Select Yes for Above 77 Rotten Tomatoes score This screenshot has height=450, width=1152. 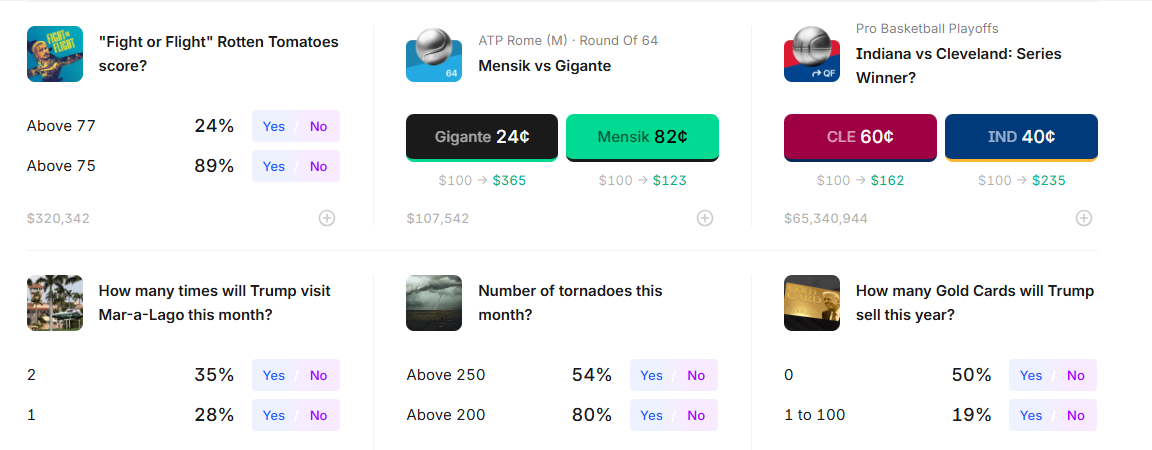(x=274, y=126)
